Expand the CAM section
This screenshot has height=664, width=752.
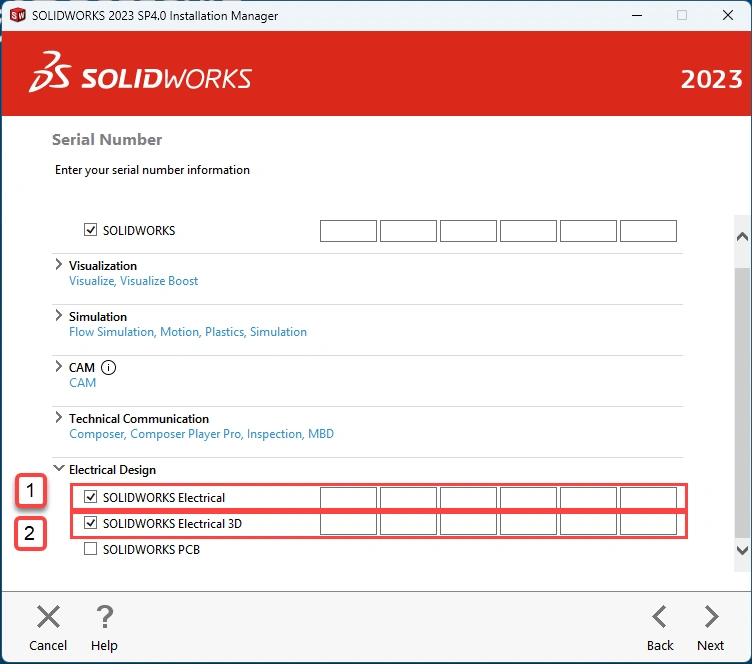(x=59, y=366)
